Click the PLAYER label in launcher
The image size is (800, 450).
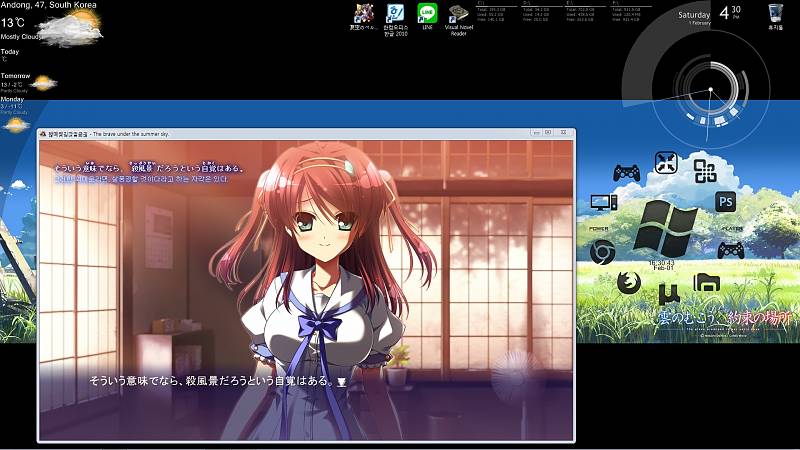coord(732,229)
